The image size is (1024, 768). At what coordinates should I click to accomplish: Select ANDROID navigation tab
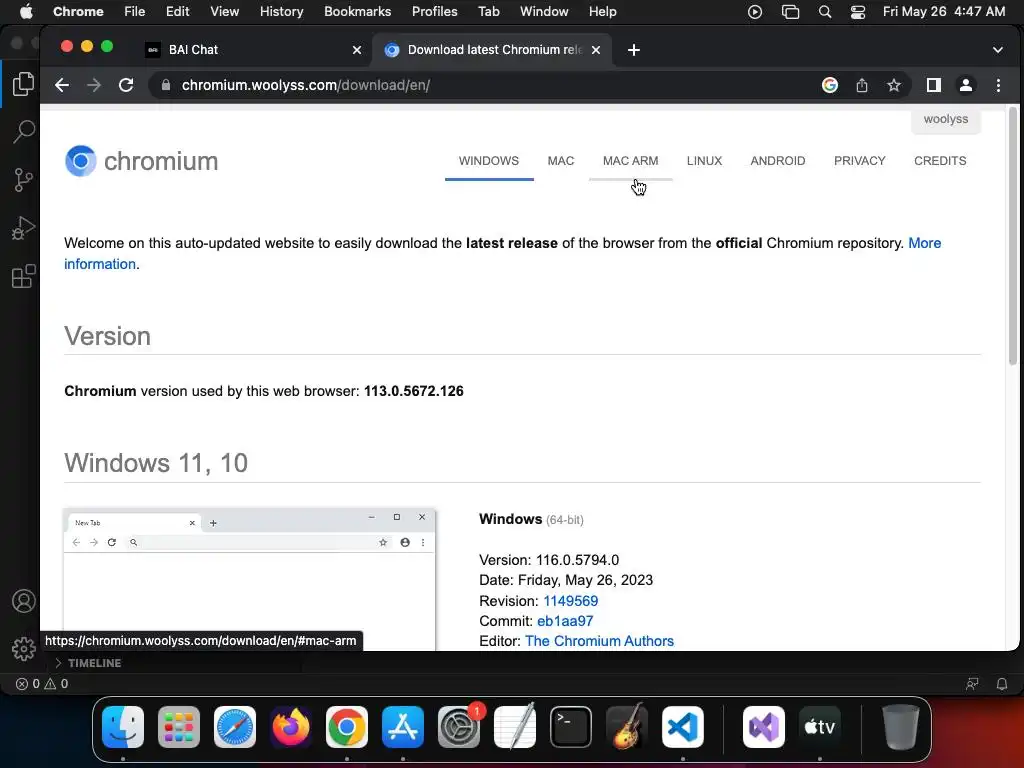pyautogui.click(x=777, y=161)
